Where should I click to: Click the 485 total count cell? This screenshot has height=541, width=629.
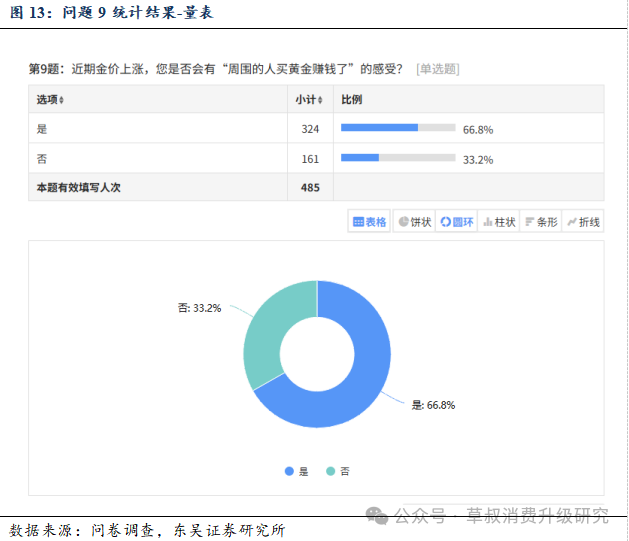point(310,187)
